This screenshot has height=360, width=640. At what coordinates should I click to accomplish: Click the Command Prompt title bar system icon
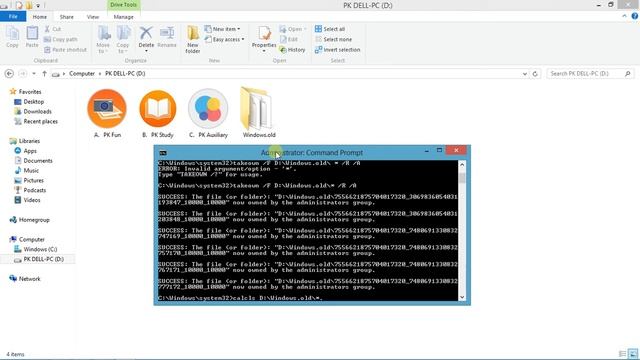163,153
